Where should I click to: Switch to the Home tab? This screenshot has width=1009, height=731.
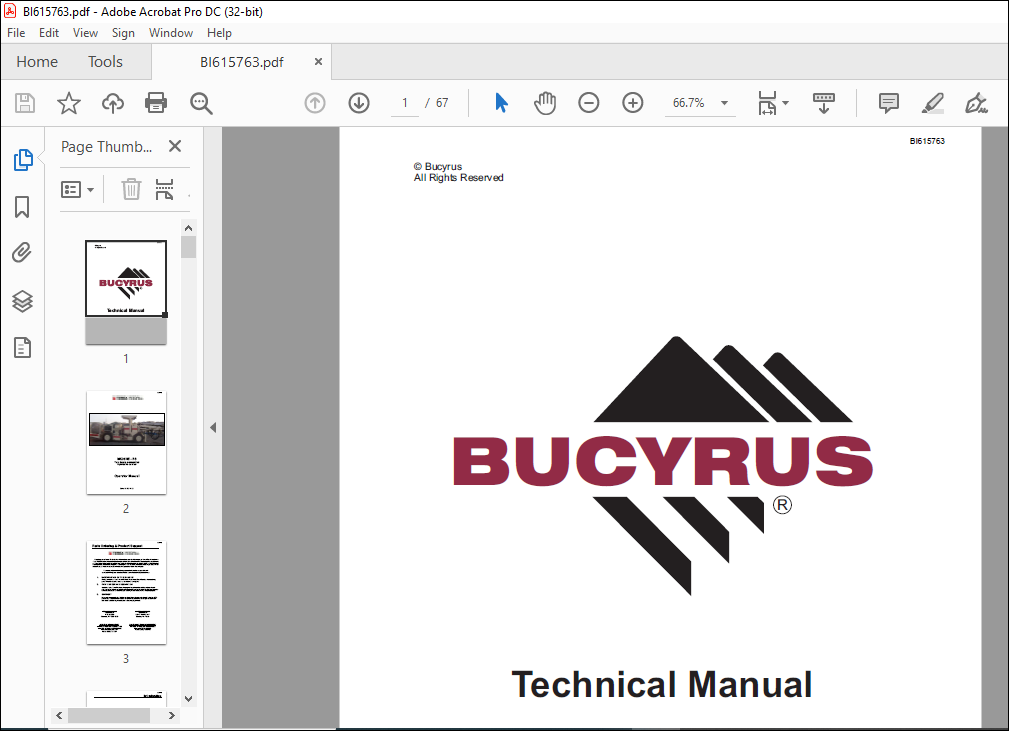coord(37,62)
